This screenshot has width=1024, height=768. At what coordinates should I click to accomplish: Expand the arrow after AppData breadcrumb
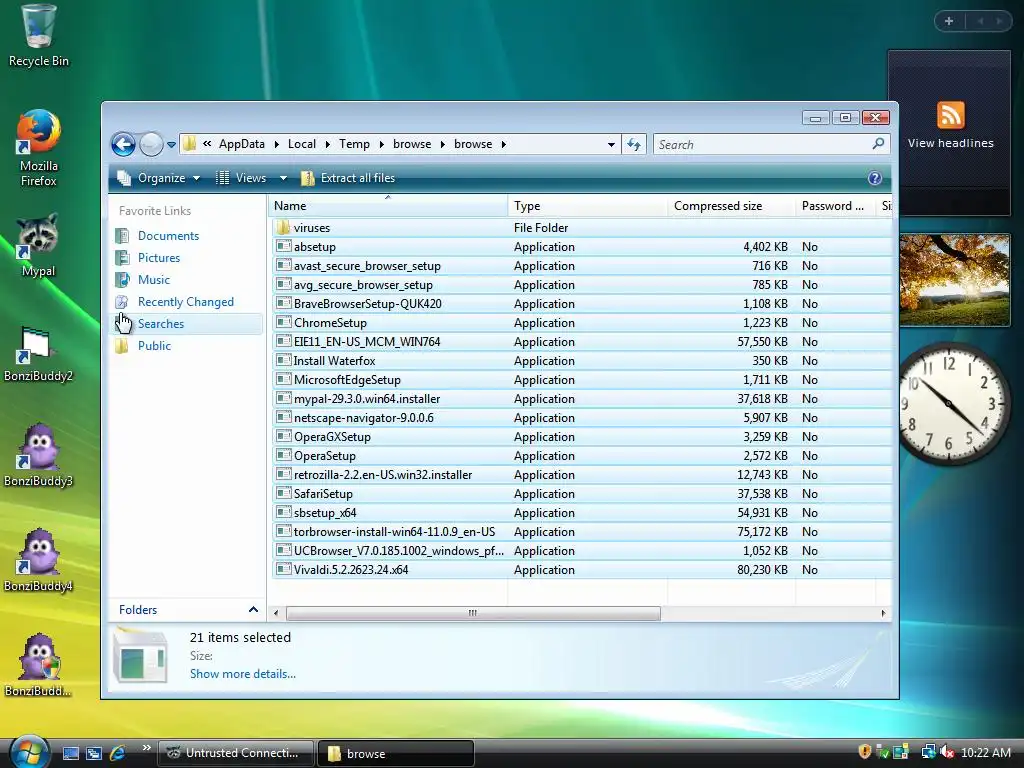(x=276, y=144)
